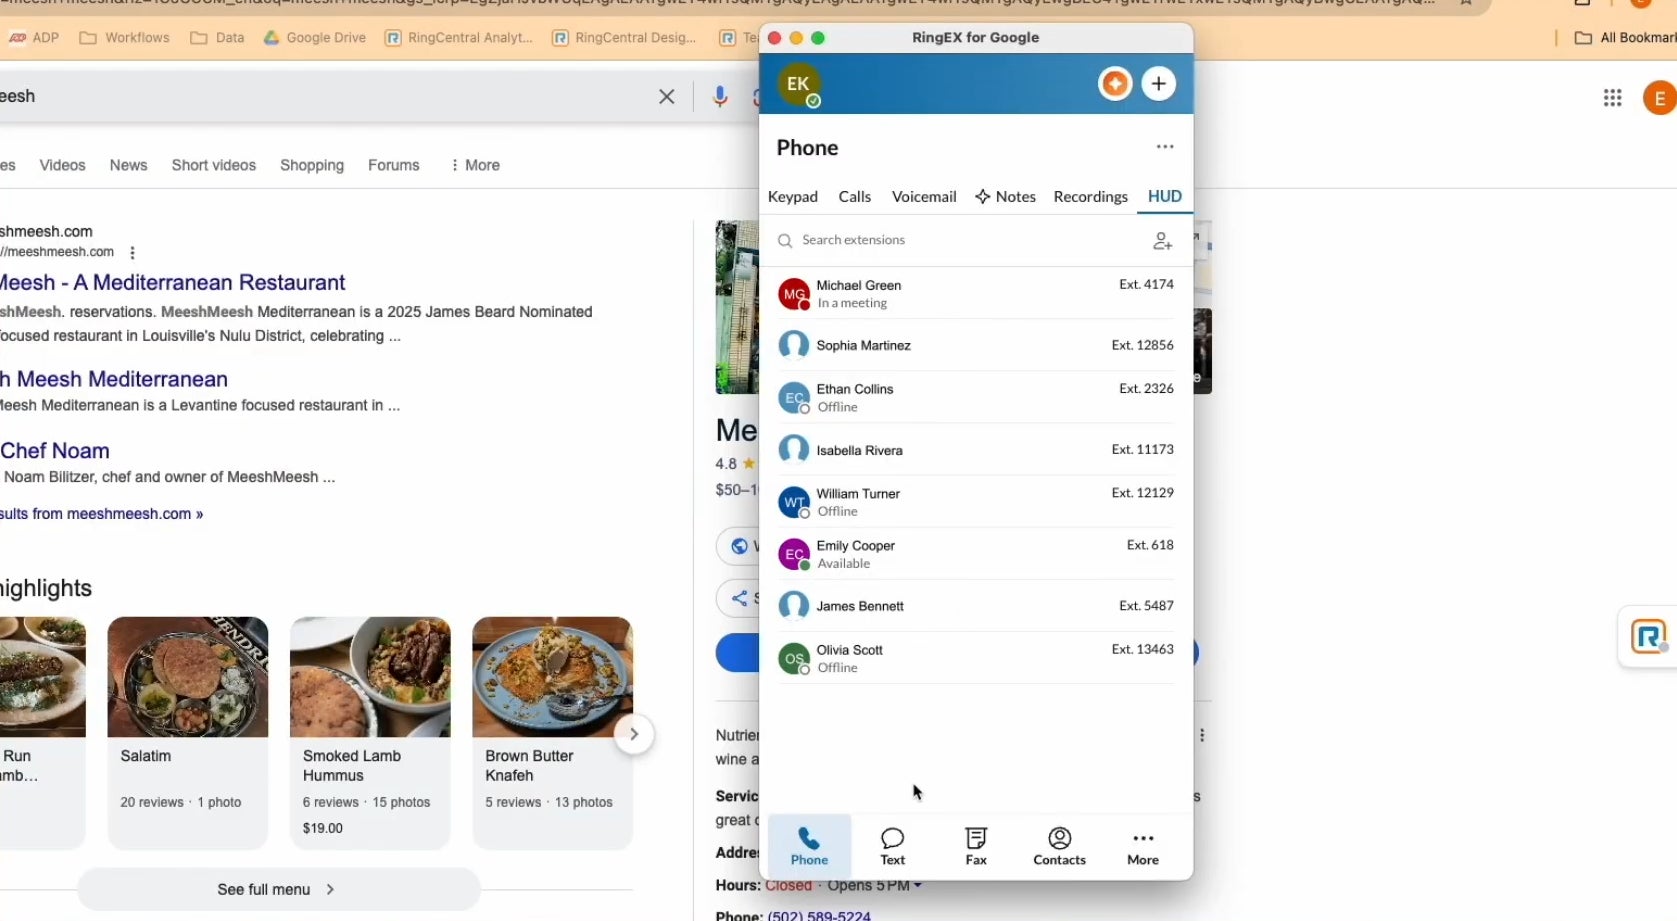This screenshot has width=1677, height=921.
Task: Click the next arrow on the dish carousel
Action: click(x=634, y=733)
